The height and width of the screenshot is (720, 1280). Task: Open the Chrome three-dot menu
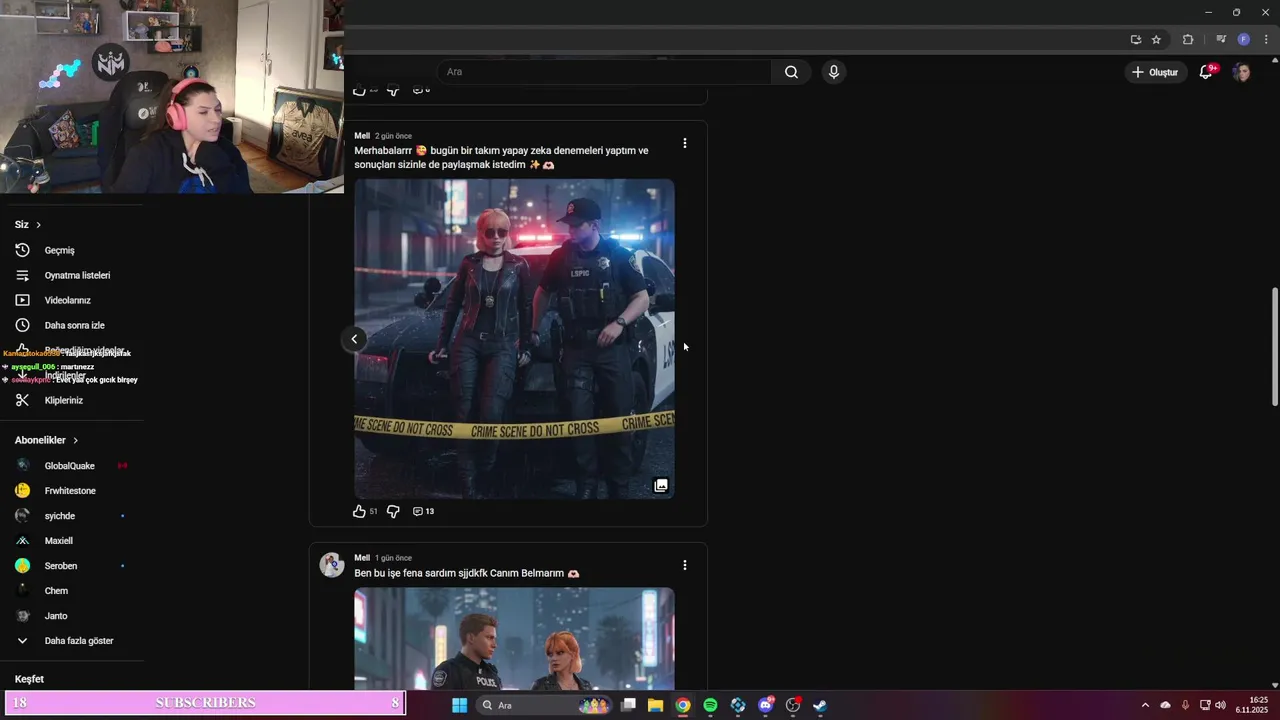click(1266, 40)
